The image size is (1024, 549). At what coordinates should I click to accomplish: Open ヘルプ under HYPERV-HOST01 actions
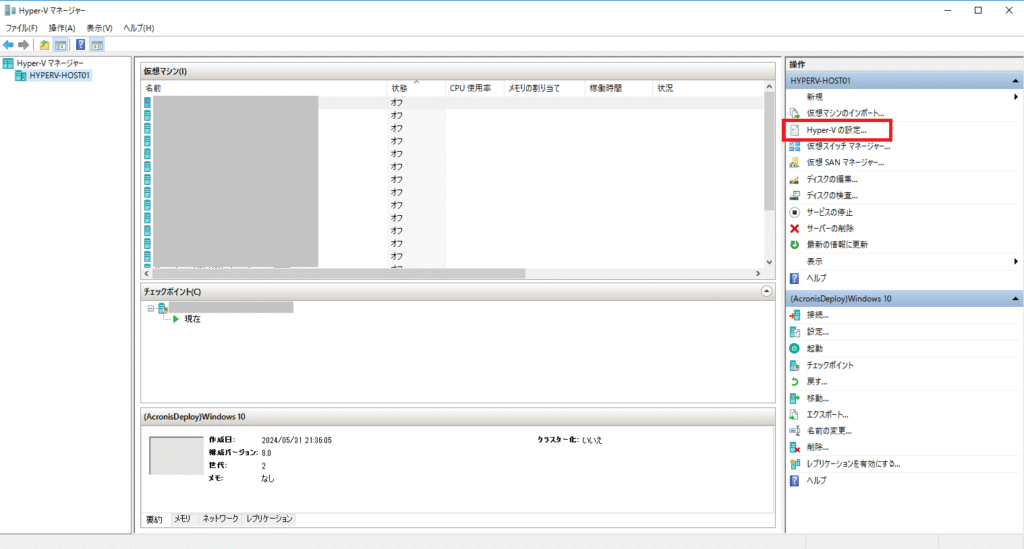pyautogui.click(x=816, y=278)
